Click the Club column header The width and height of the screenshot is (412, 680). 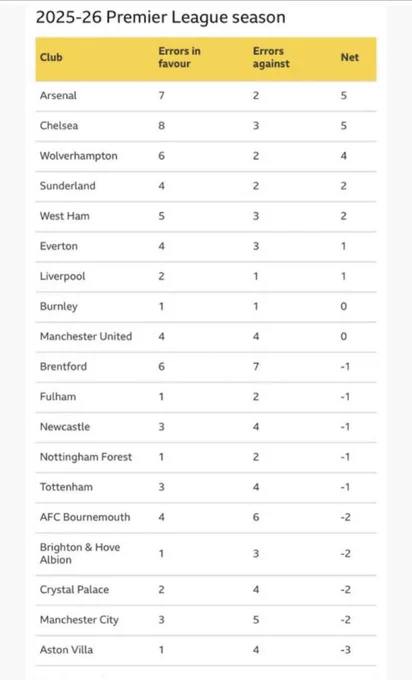[51, 57]
